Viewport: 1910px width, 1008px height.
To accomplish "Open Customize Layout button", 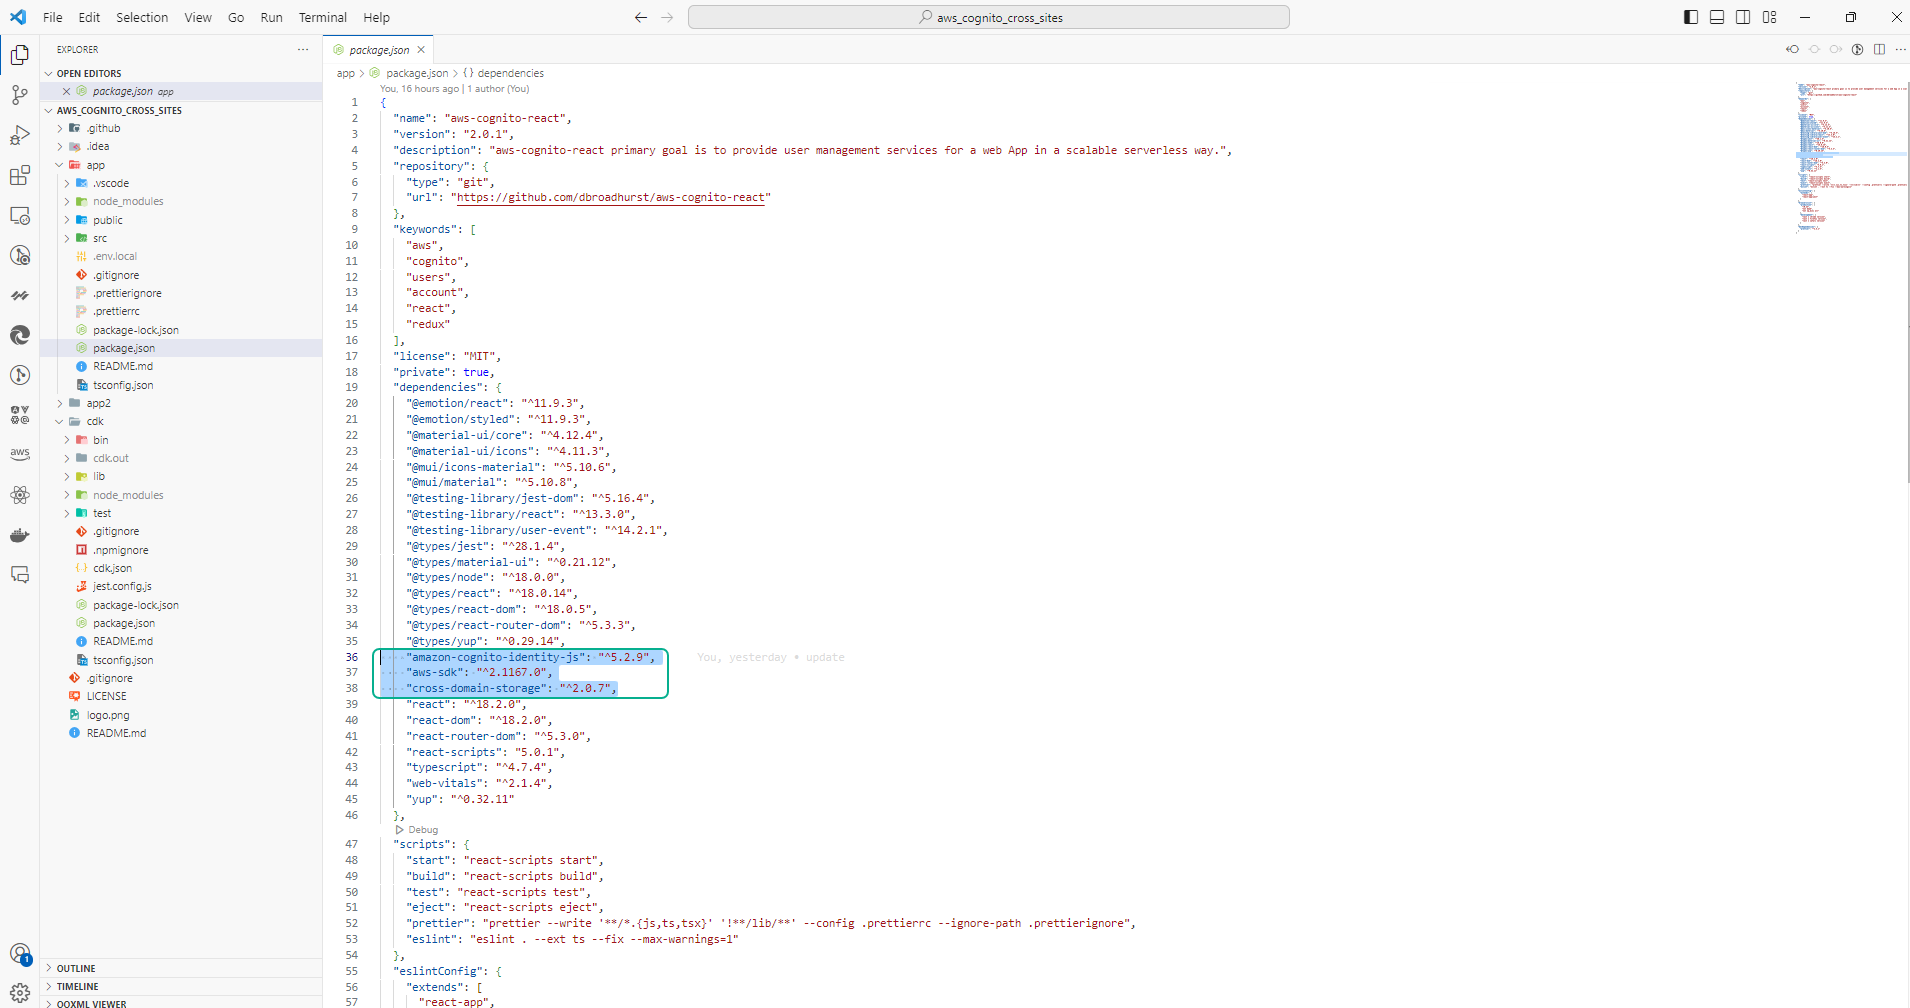I will pyautogui.click(x=1770, y=17).
